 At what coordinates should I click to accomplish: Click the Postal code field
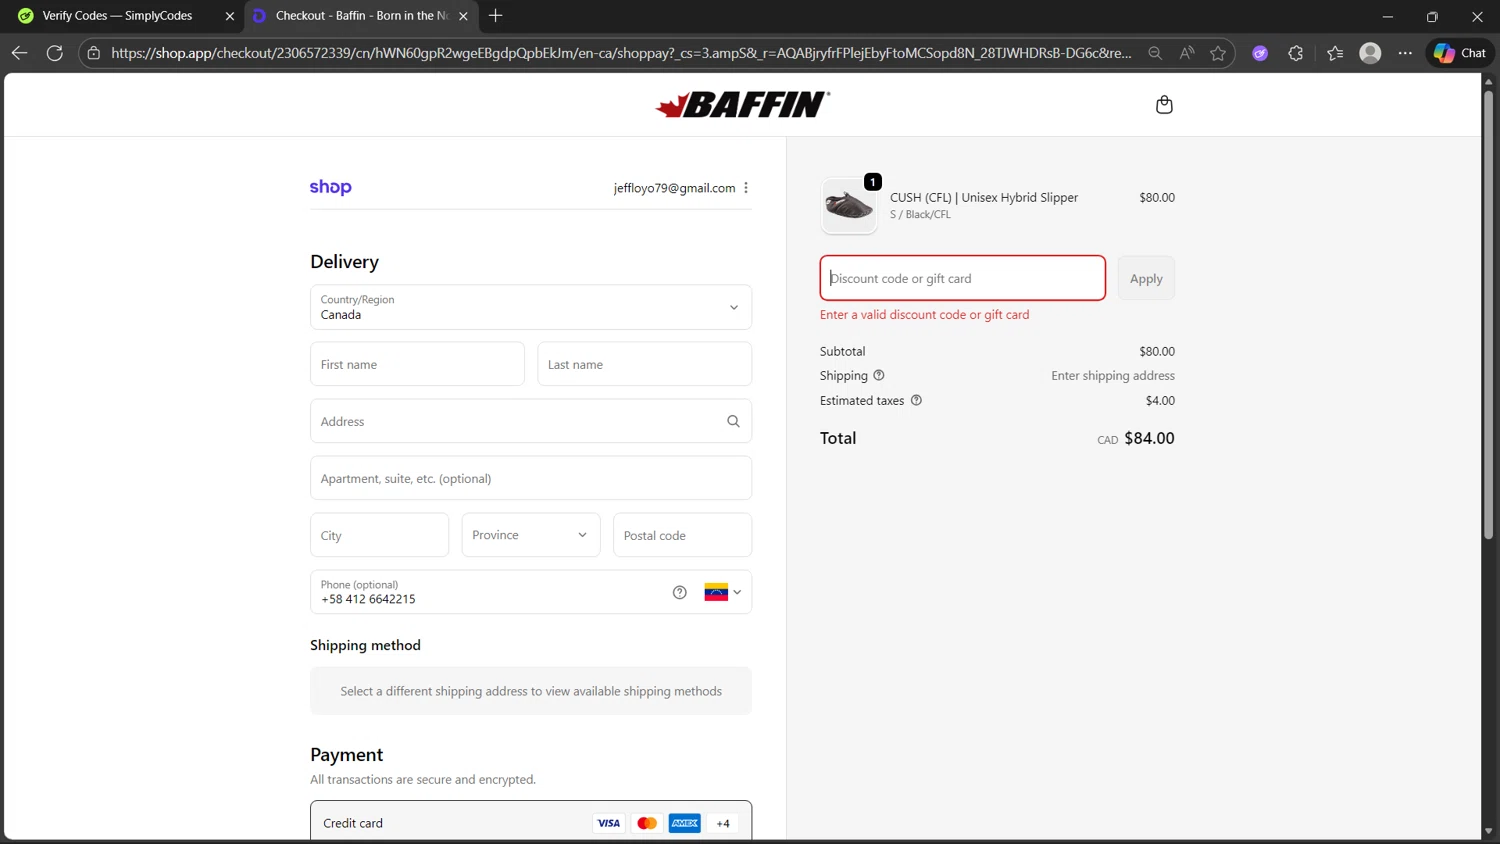(682, 535)
